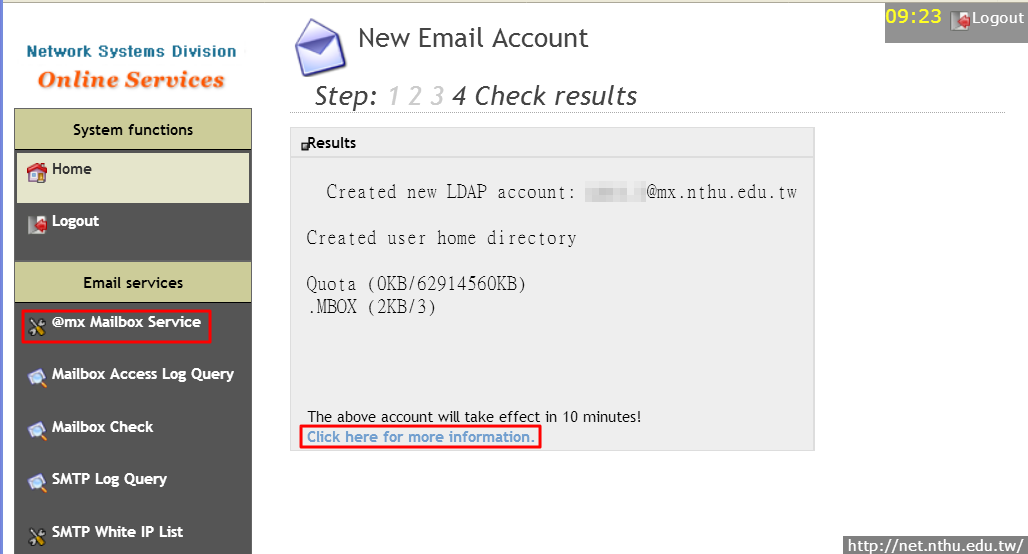Go to step 1 in the step indicator
The image size is (1028, 554).
pyautogui.click(x=393, y=97)
